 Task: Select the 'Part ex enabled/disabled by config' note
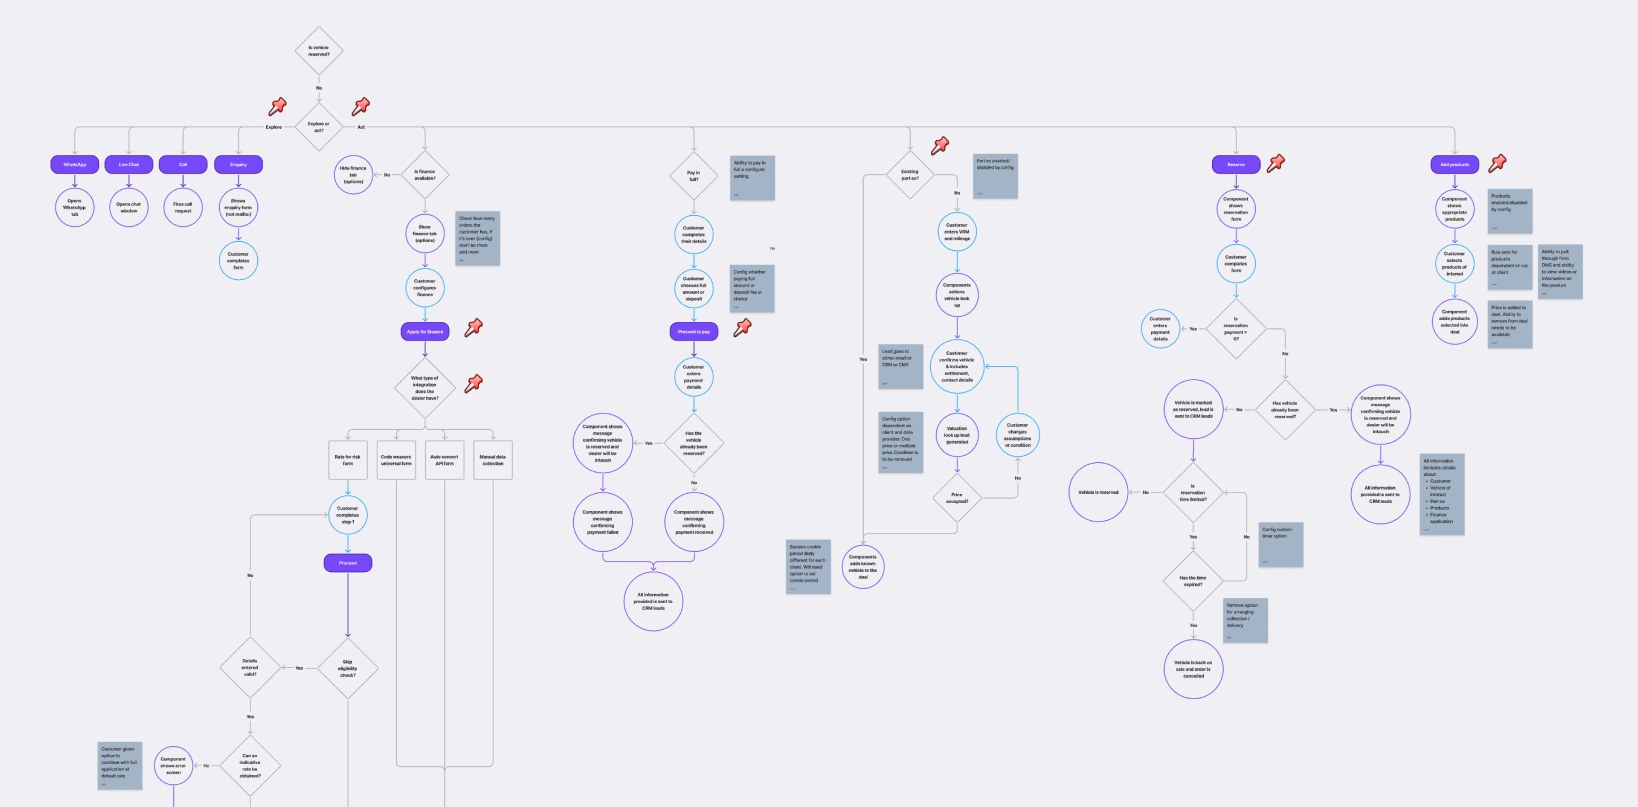point(996,176)
